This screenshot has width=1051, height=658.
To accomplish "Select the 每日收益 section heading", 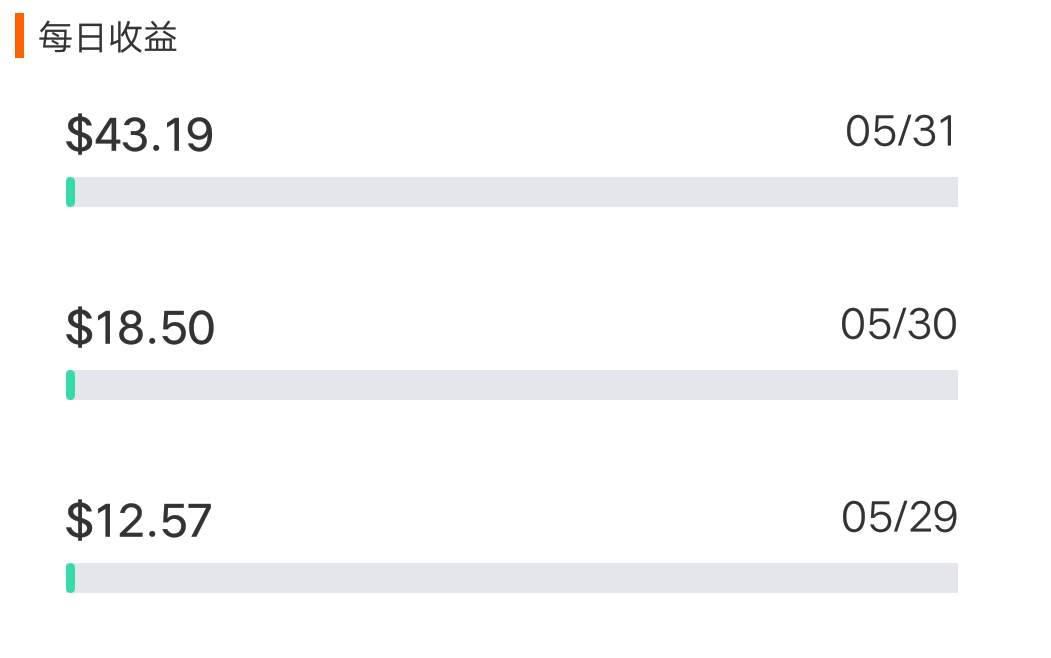I will pyautogui.click(x=108, y=37).
